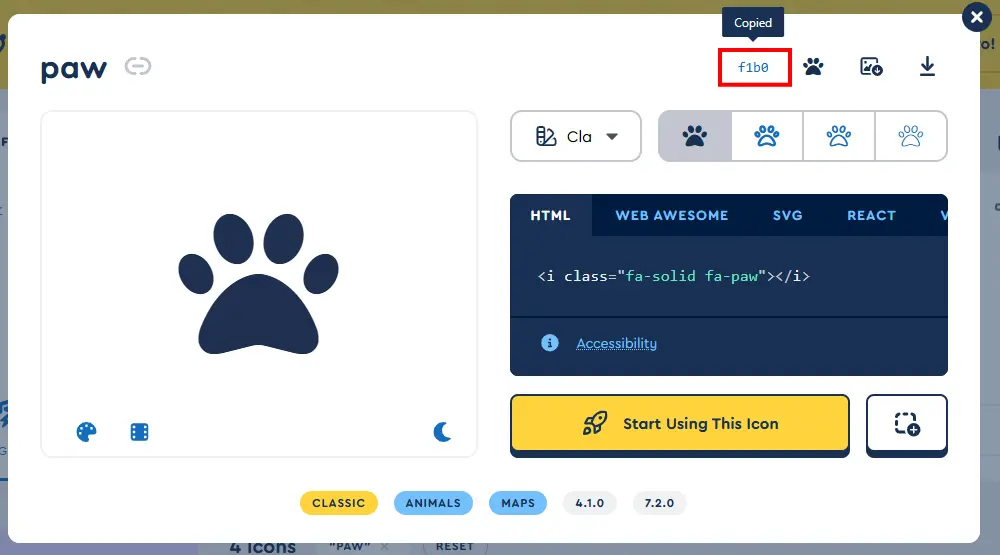Image resolution: width=1000 pixels, height=555 pixels.
Task: Copy the icon permalink link icon
Action: [x=138, y=67]
